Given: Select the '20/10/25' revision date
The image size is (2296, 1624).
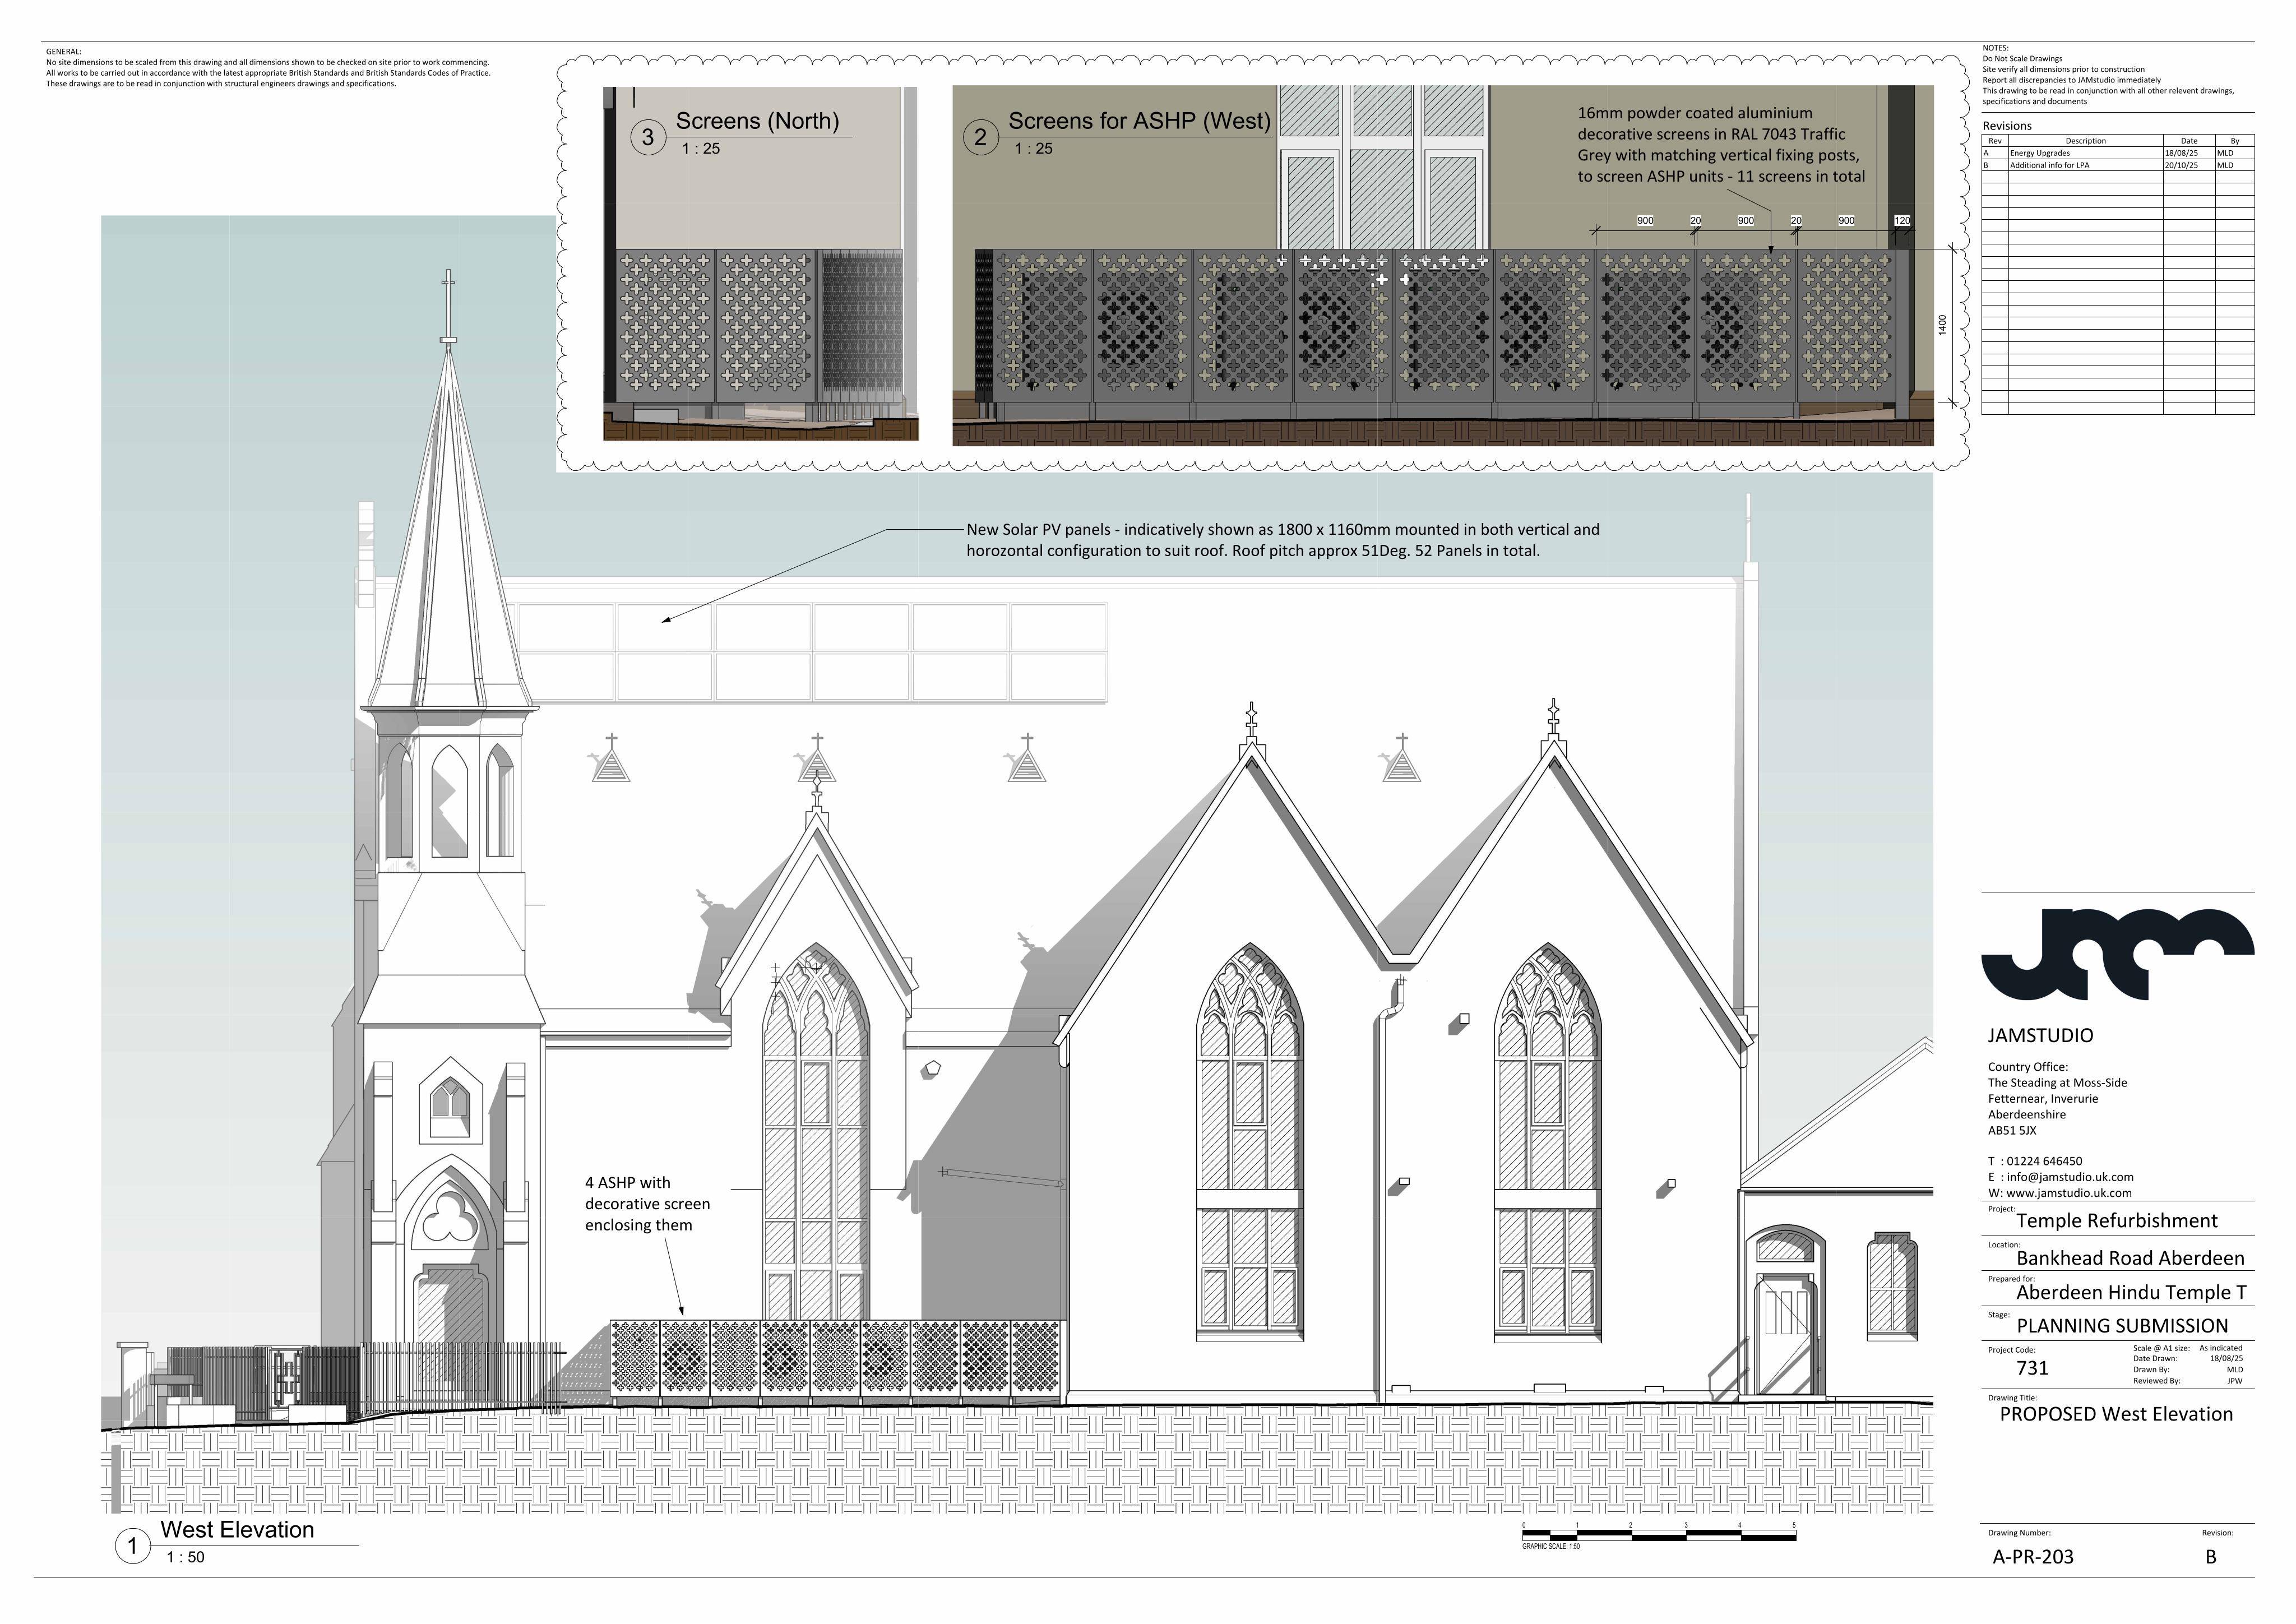Looking at the screenshot, I should pos(2181,165).
